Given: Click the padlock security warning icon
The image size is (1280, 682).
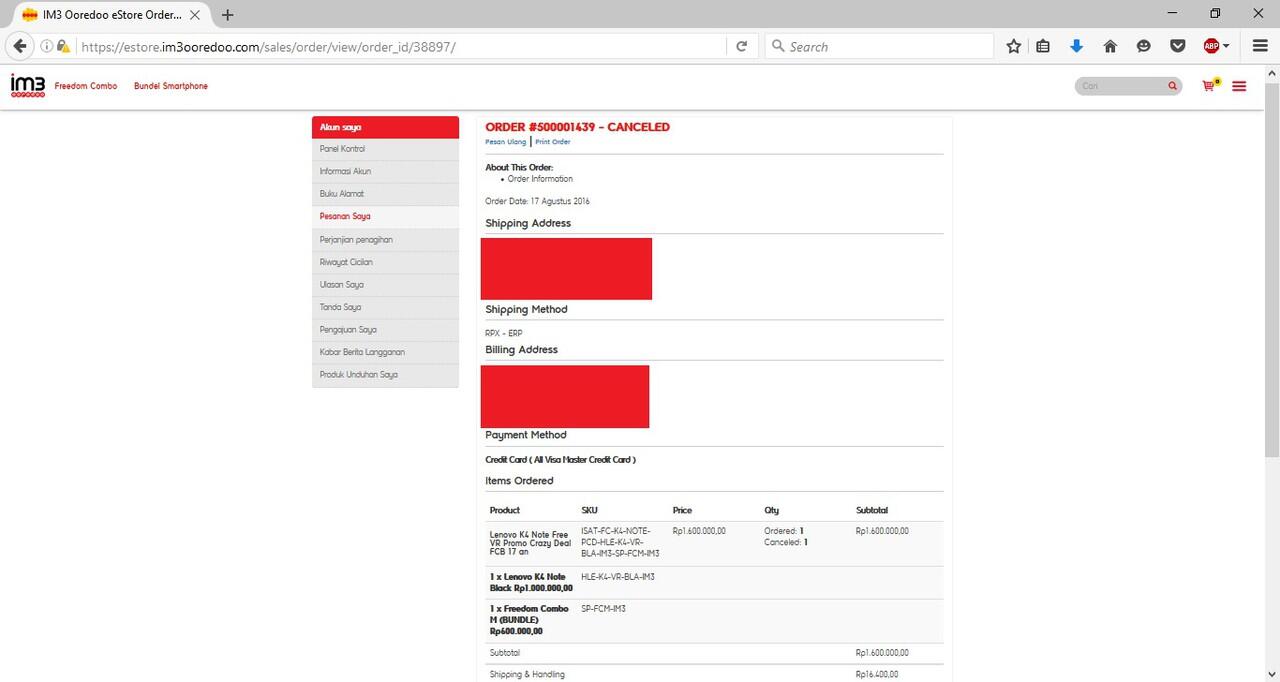Looking at the screenshot, I should point(63,46).
